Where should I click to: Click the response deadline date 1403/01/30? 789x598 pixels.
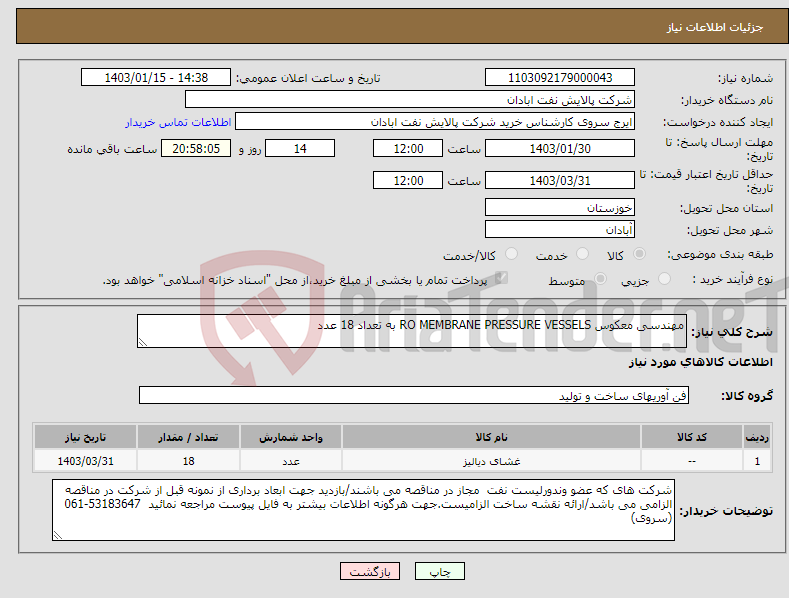560,148
